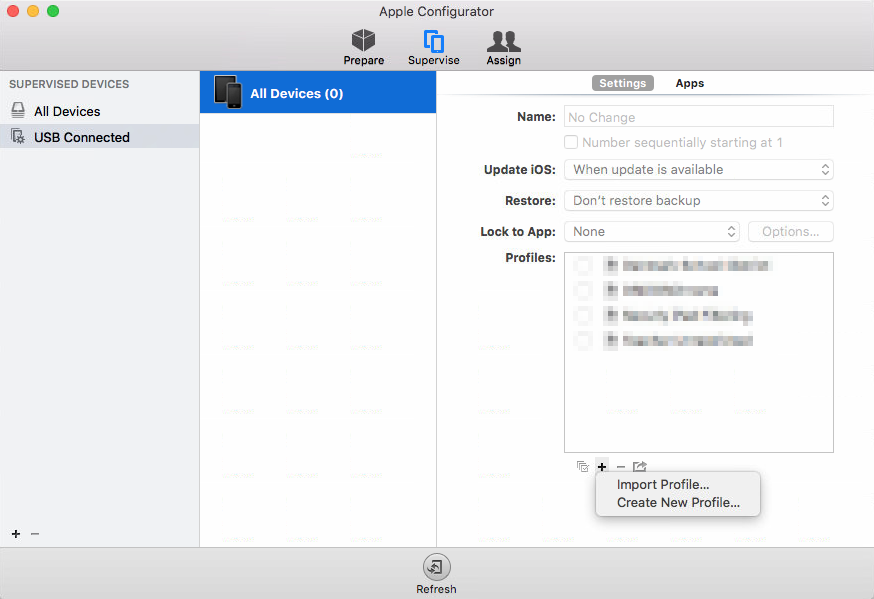Image resolution: width=874 pixels, height=599 pixels.
Task: Click the add profile plus button
Action: click(602, 466)
